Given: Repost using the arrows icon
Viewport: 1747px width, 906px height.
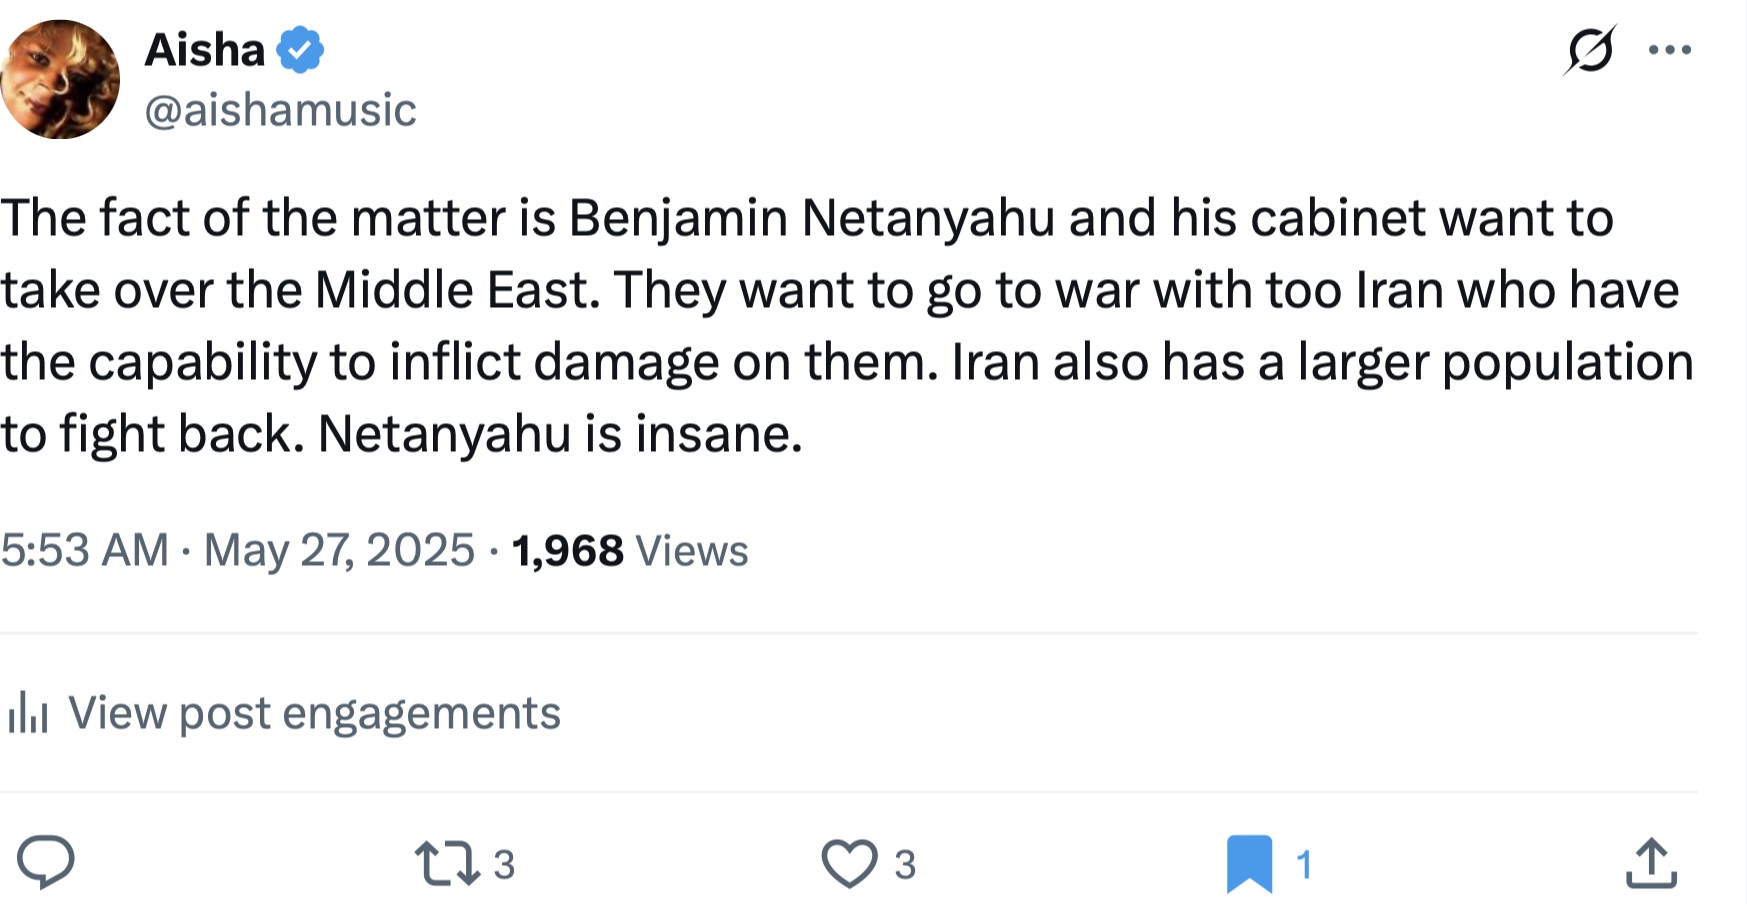Looking at the screenshot, I should [447, 864].
